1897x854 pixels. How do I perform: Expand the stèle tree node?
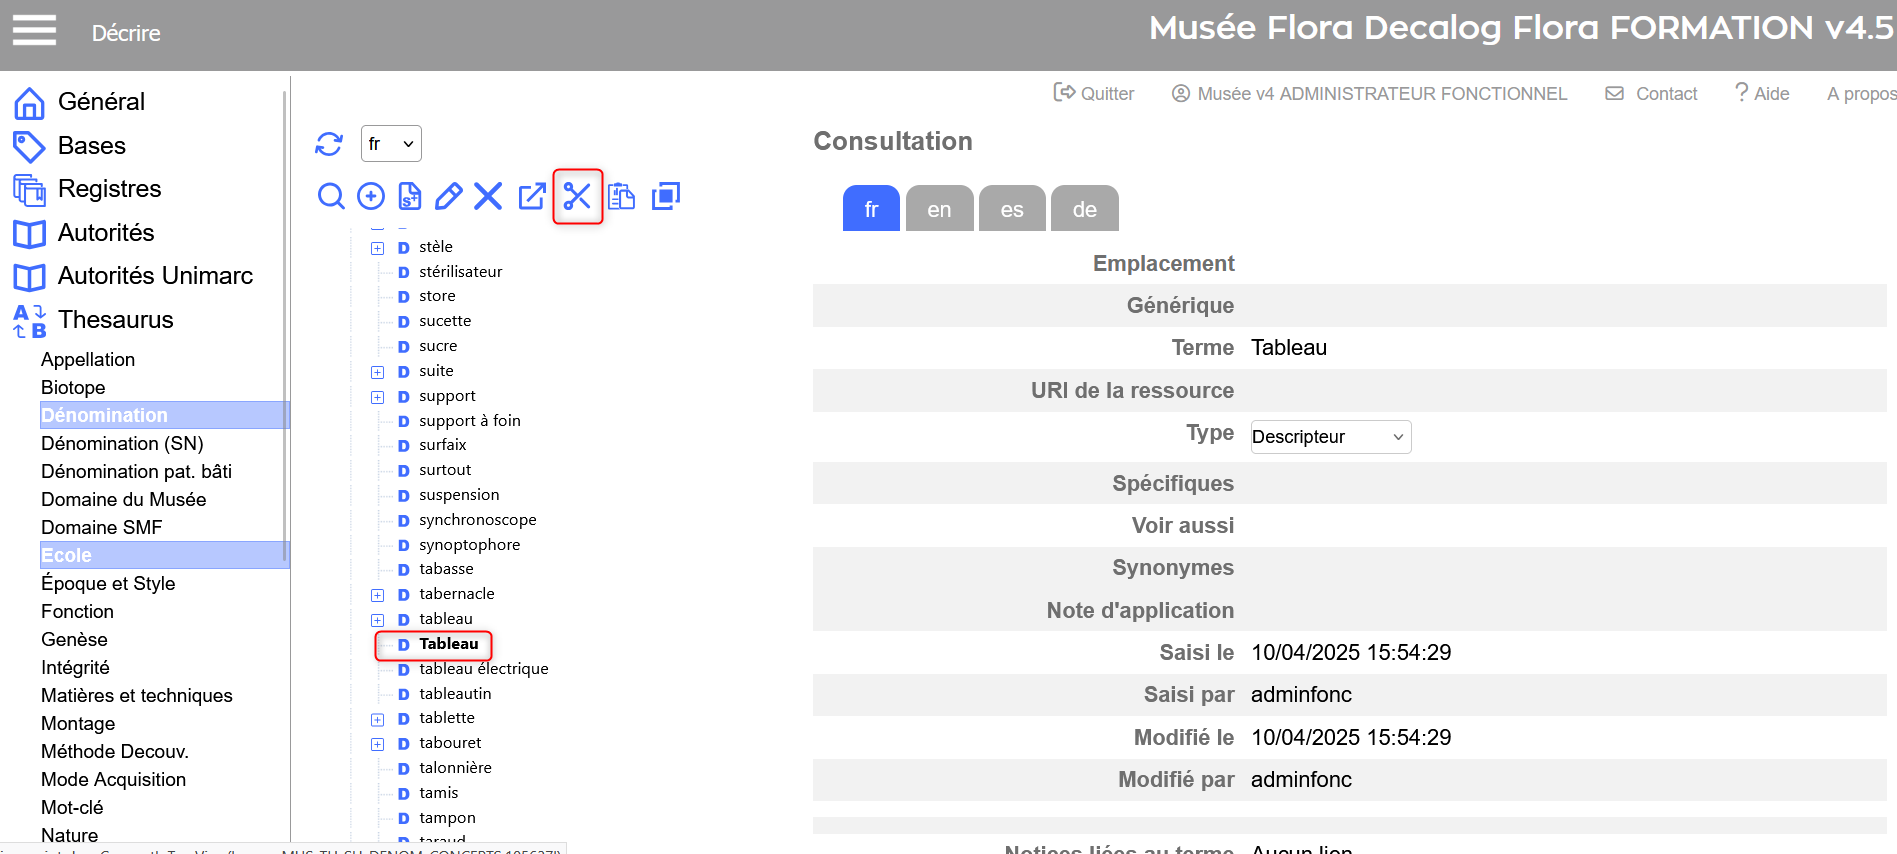tap(378, 248)
